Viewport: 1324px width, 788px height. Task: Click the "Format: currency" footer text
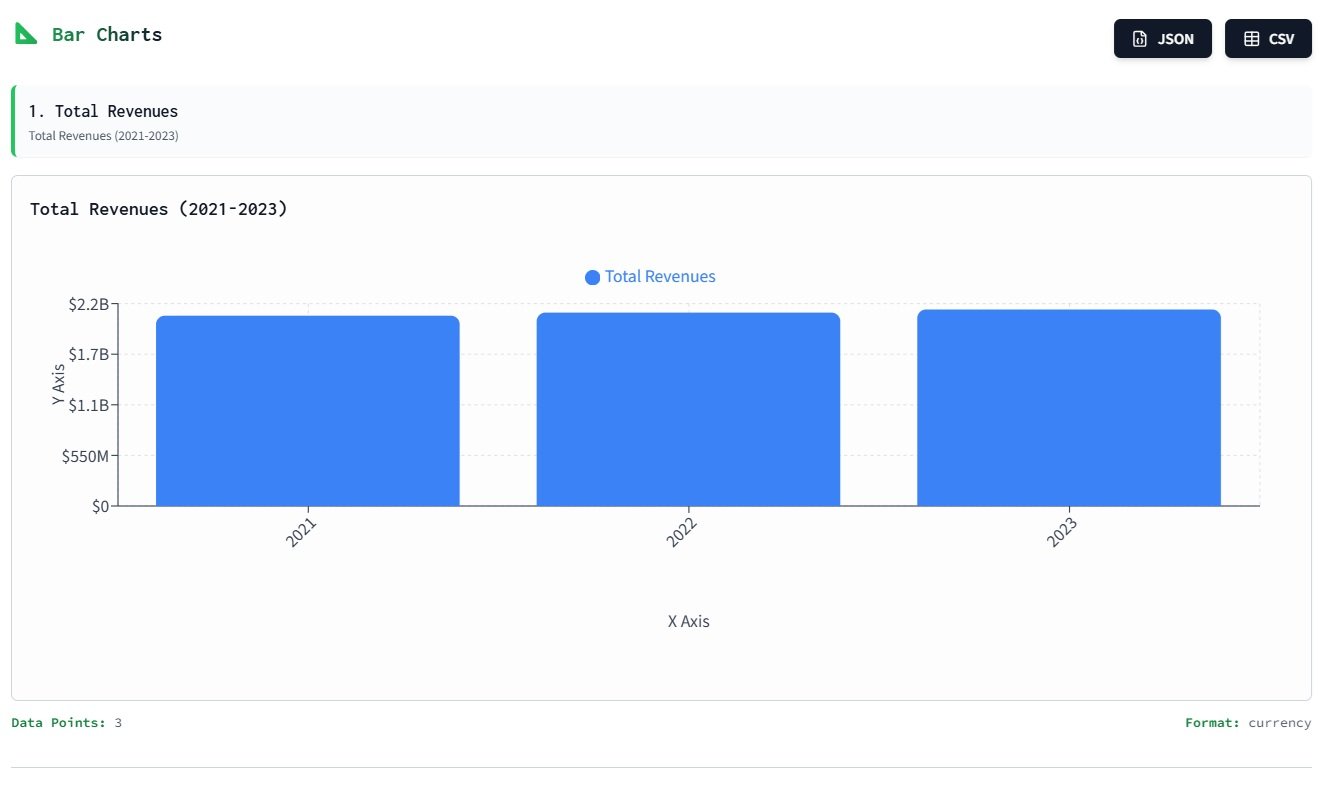[x=1247, y=722]
